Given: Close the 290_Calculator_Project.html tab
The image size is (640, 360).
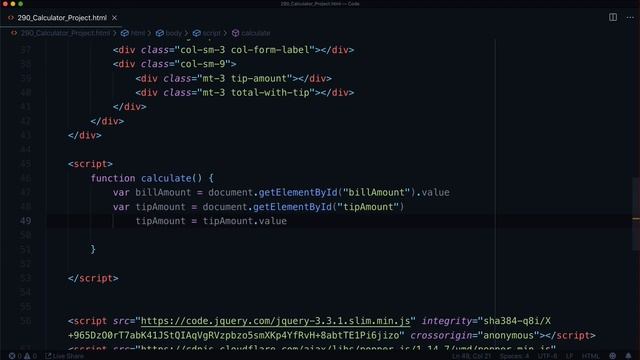Looking at the screenshot, I should click(114, 18).
